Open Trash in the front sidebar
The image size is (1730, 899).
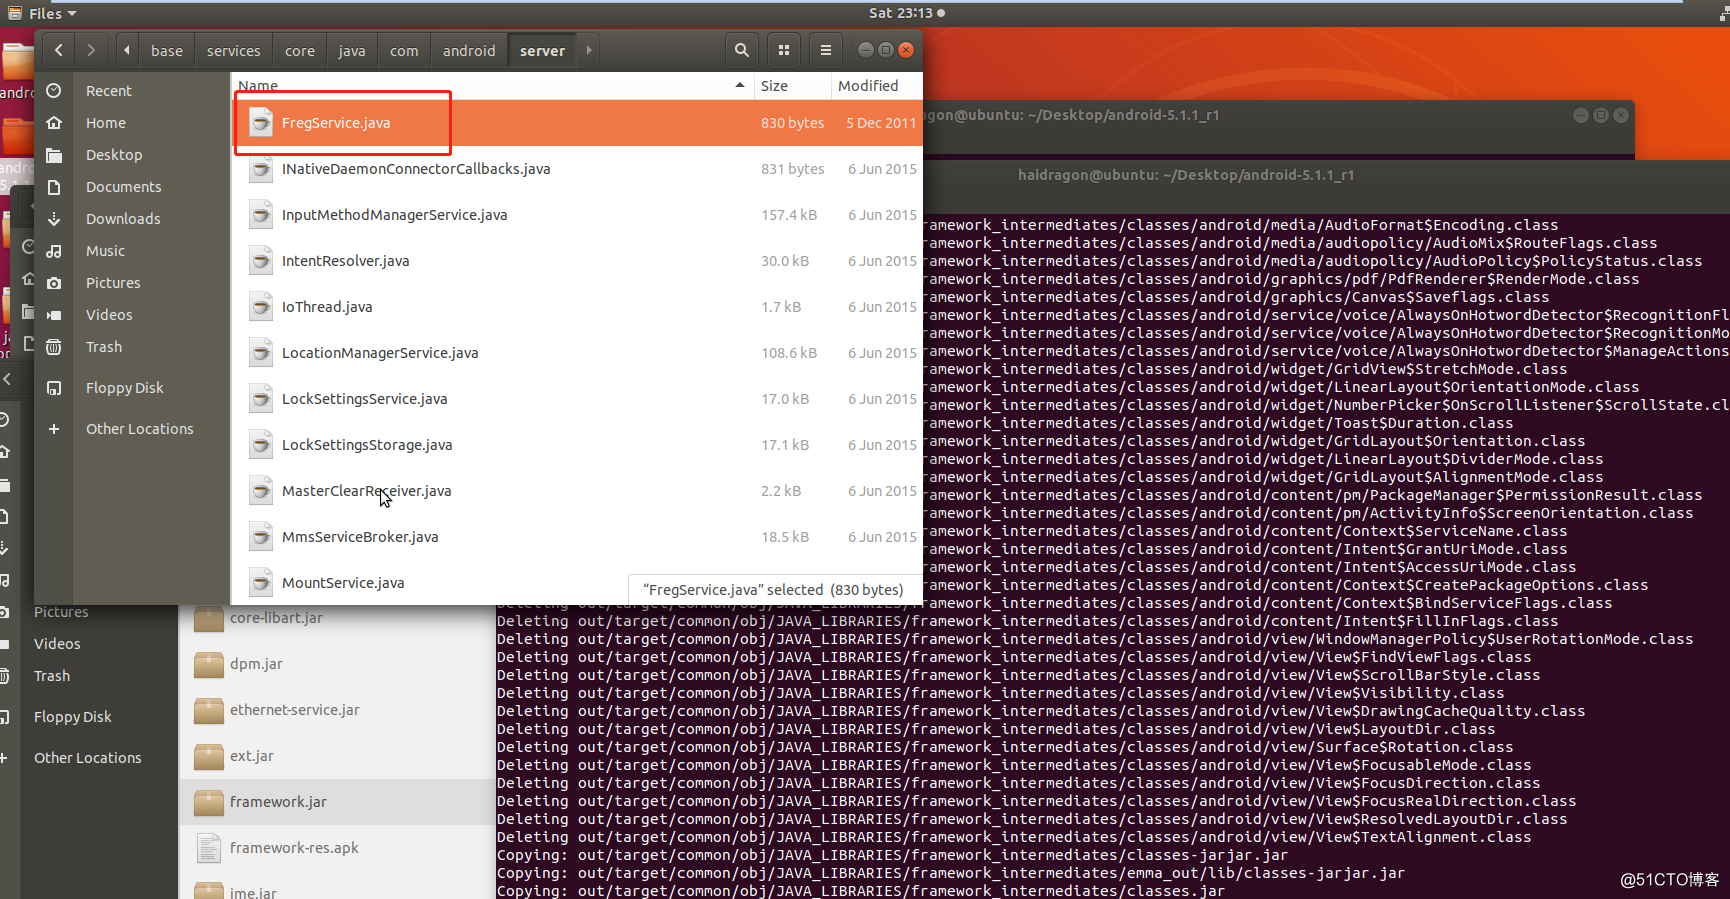pos(104,347)
